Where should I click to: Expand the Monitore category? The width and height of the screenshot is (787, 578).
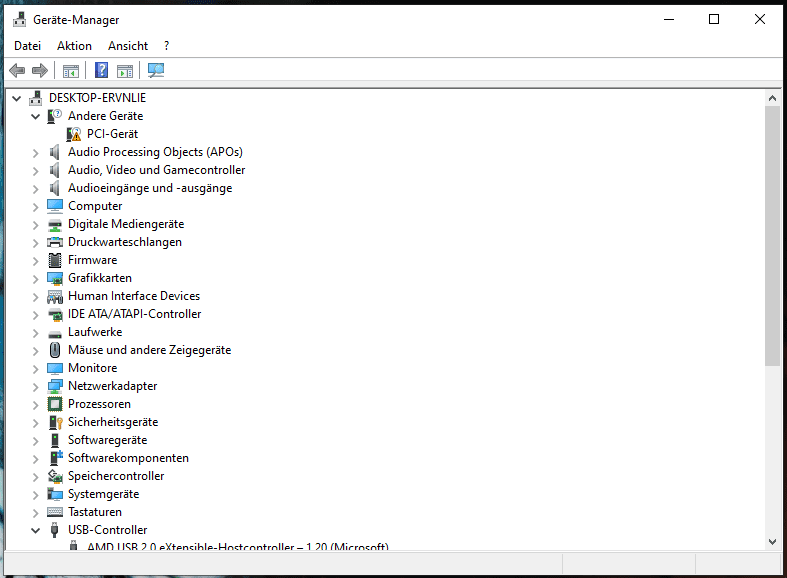pyautogui.click(x=35, y=369)
